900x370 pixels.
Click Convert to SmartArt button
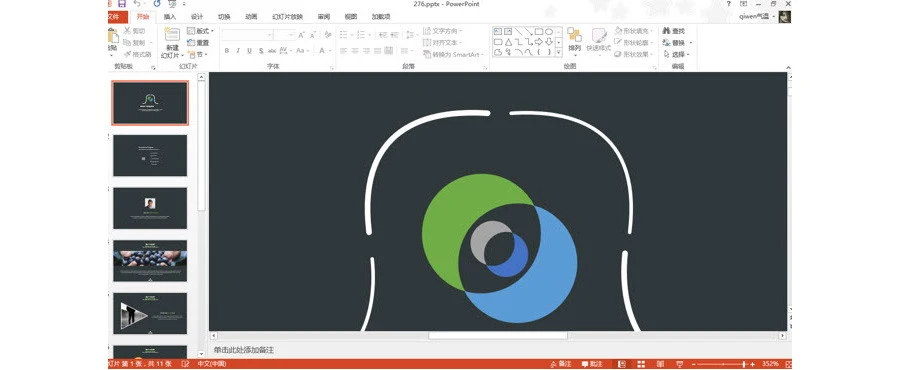click(453, 54)
